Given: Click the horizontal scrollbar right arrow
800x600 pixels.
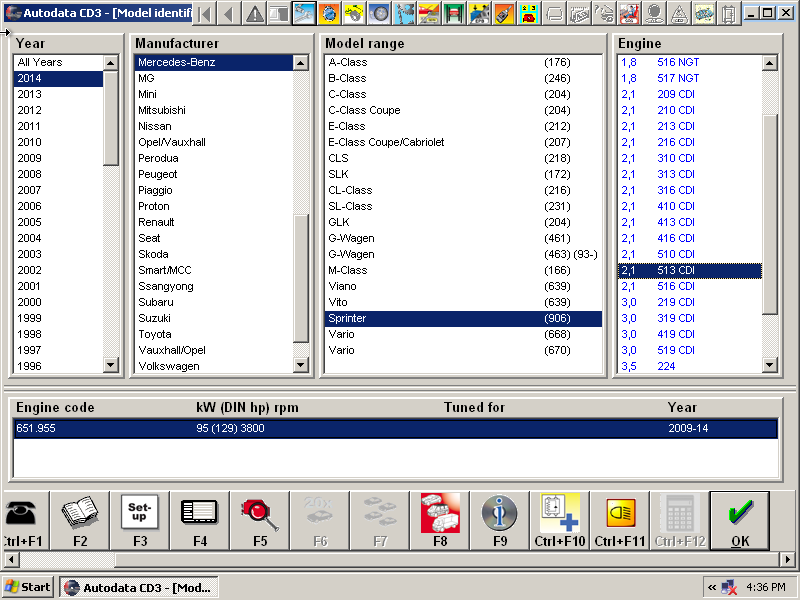Looking at the screenshot, I should pos(787,559).
